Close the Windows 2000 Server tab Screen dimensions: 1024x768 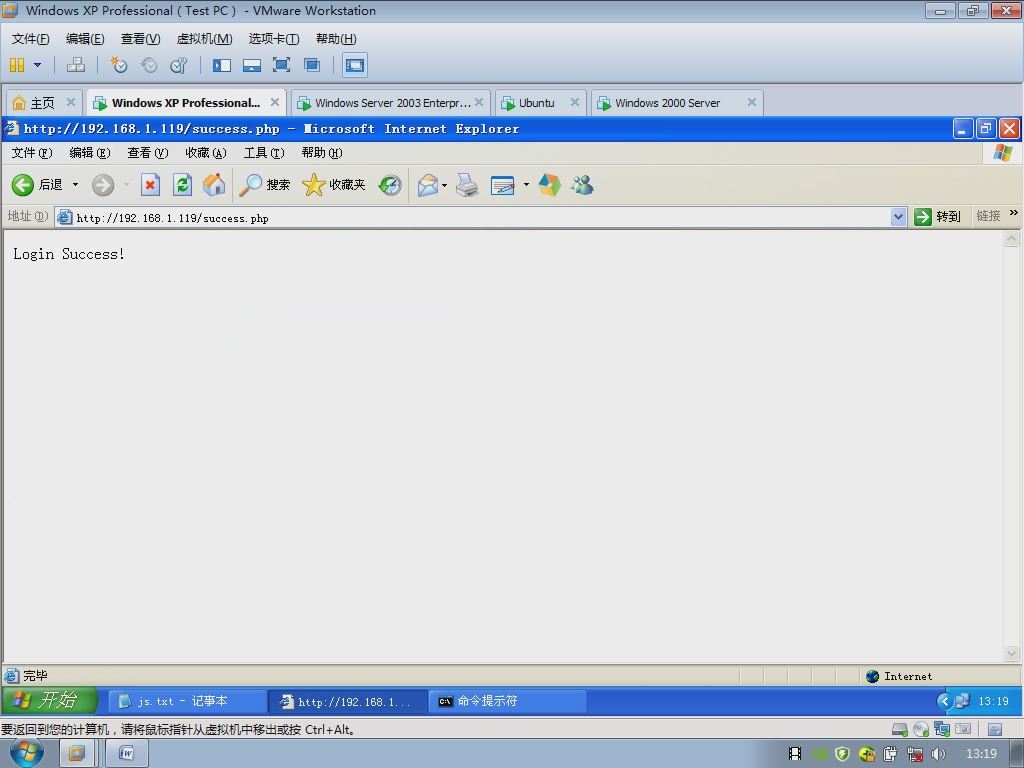tap(752, 102)
